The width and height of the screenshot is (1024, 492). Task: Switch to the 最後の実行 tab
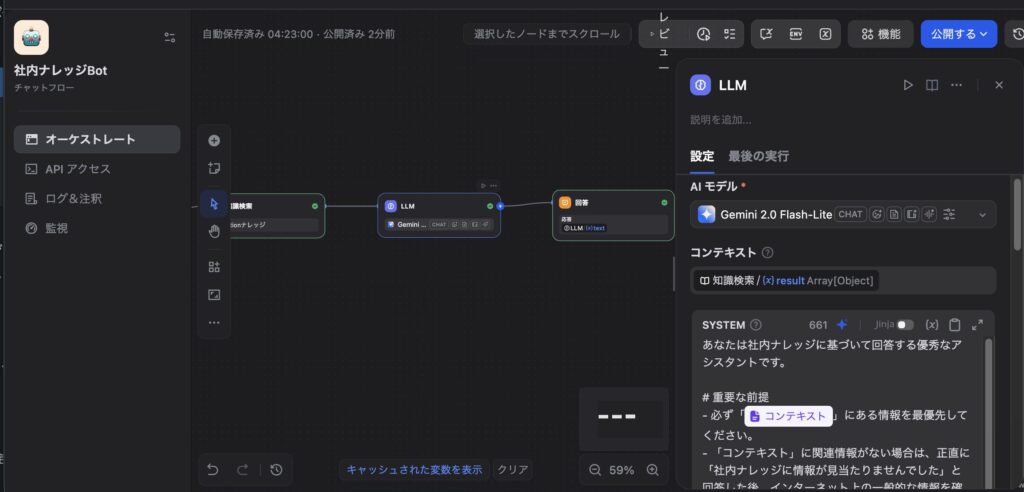(758, 156)
